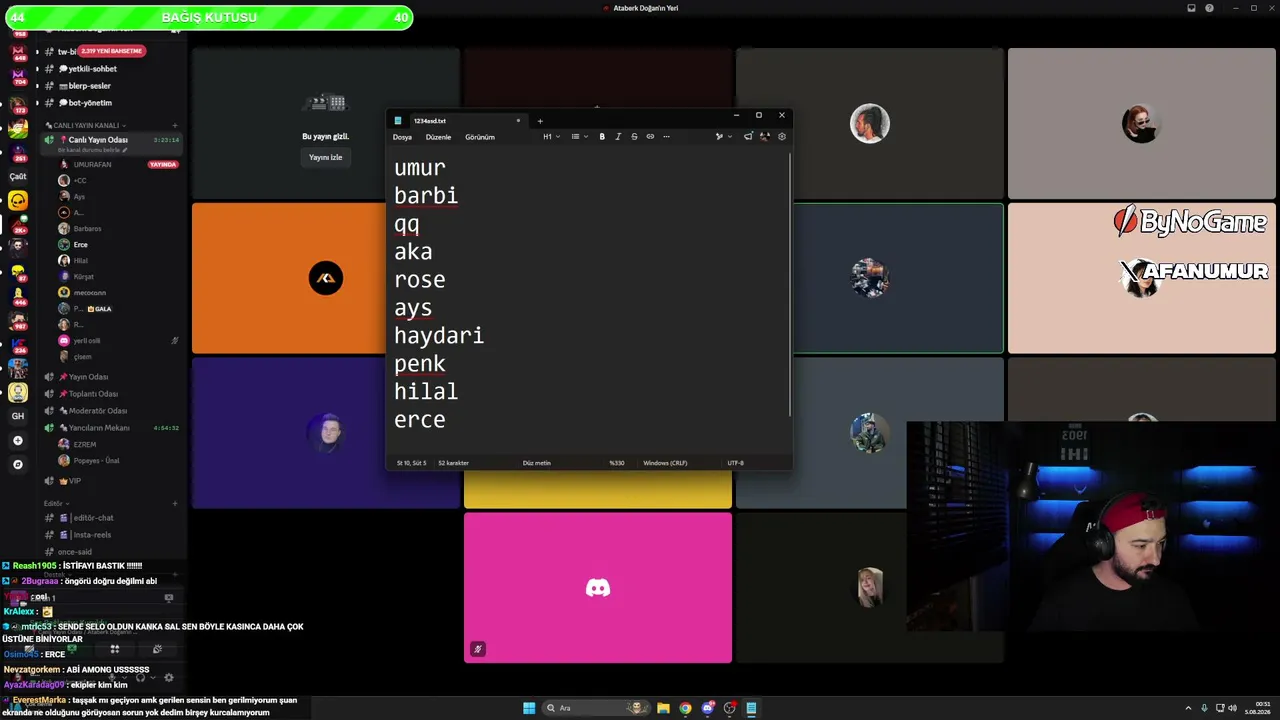This screenshot has width=1280, height=720.
Task: Open the volume control in system tray
Action: pos(1232,708)
